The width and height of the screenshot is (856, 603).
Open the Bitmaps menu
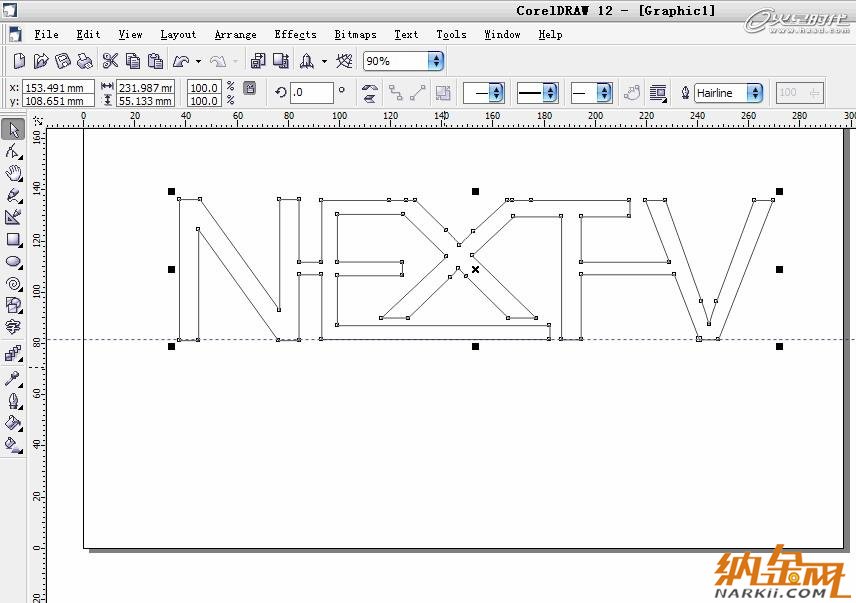pyautogui.click(x=355, y=34)
